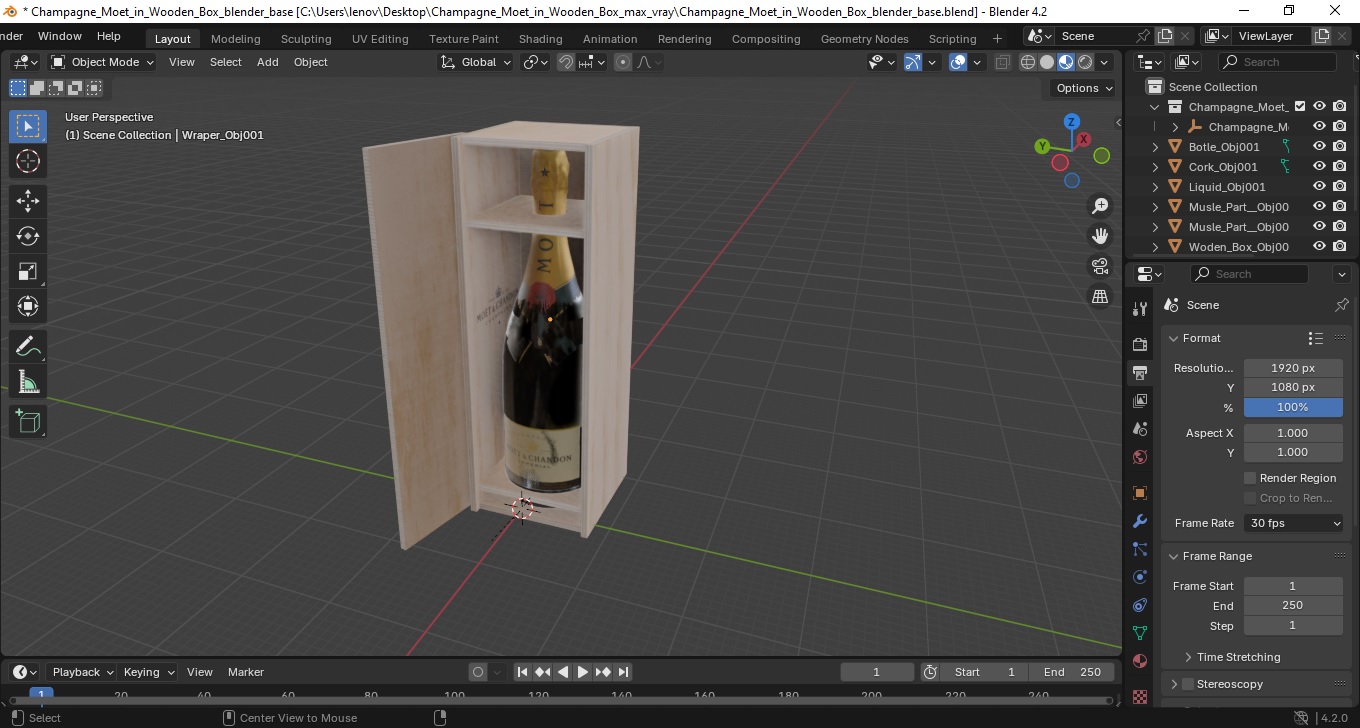The height and width of the screenshot is (728, 1360).
Task: Open the World properties tab
Action: click(x=1140, y=457)
